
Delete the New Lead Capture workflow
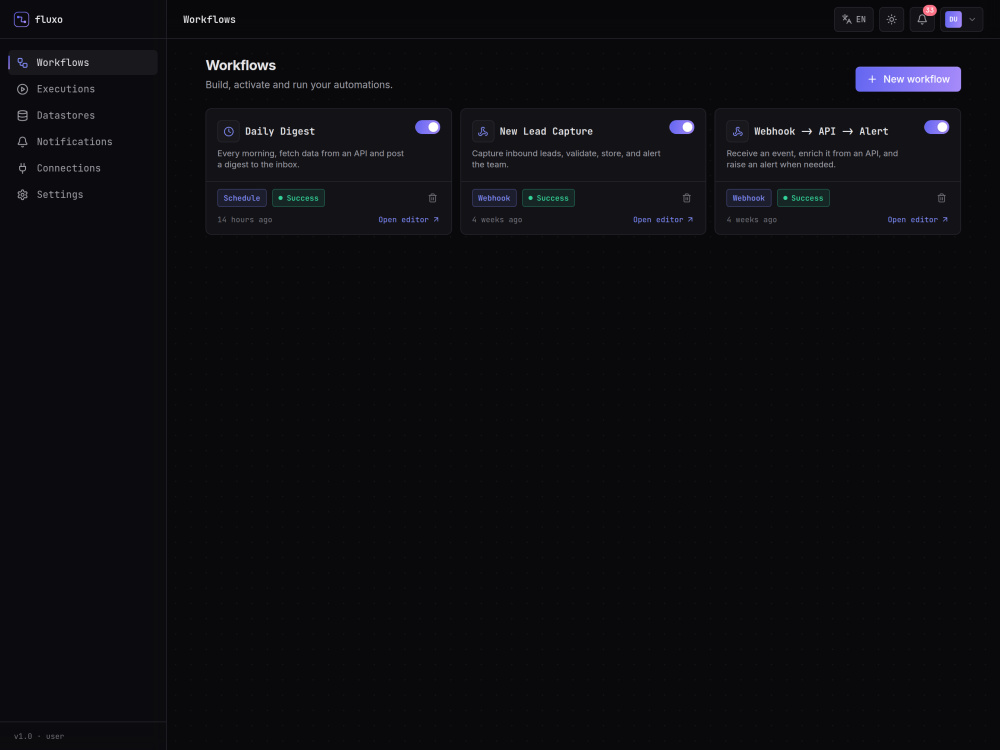point(687,198)
